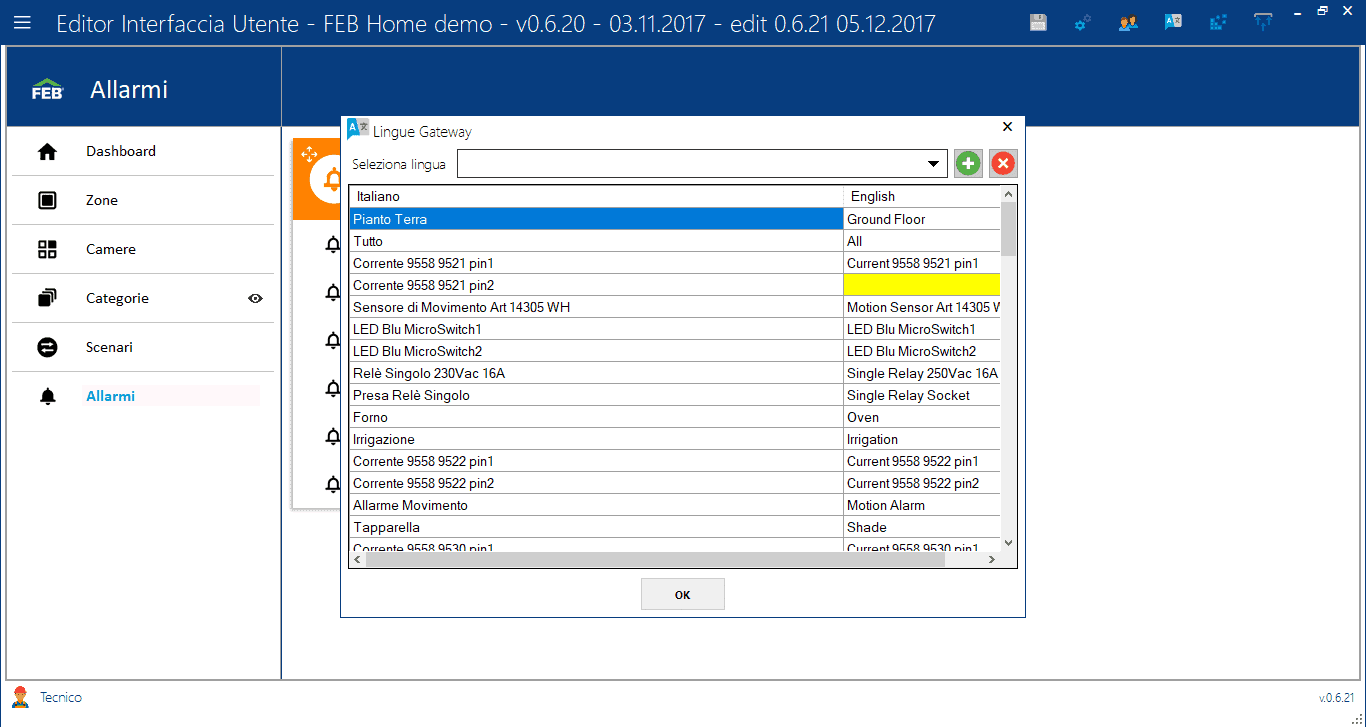Screen dimensions: 1366x727
Task: Click the FEB house logo
Action: pyautogui.click(x=47, y=89)
